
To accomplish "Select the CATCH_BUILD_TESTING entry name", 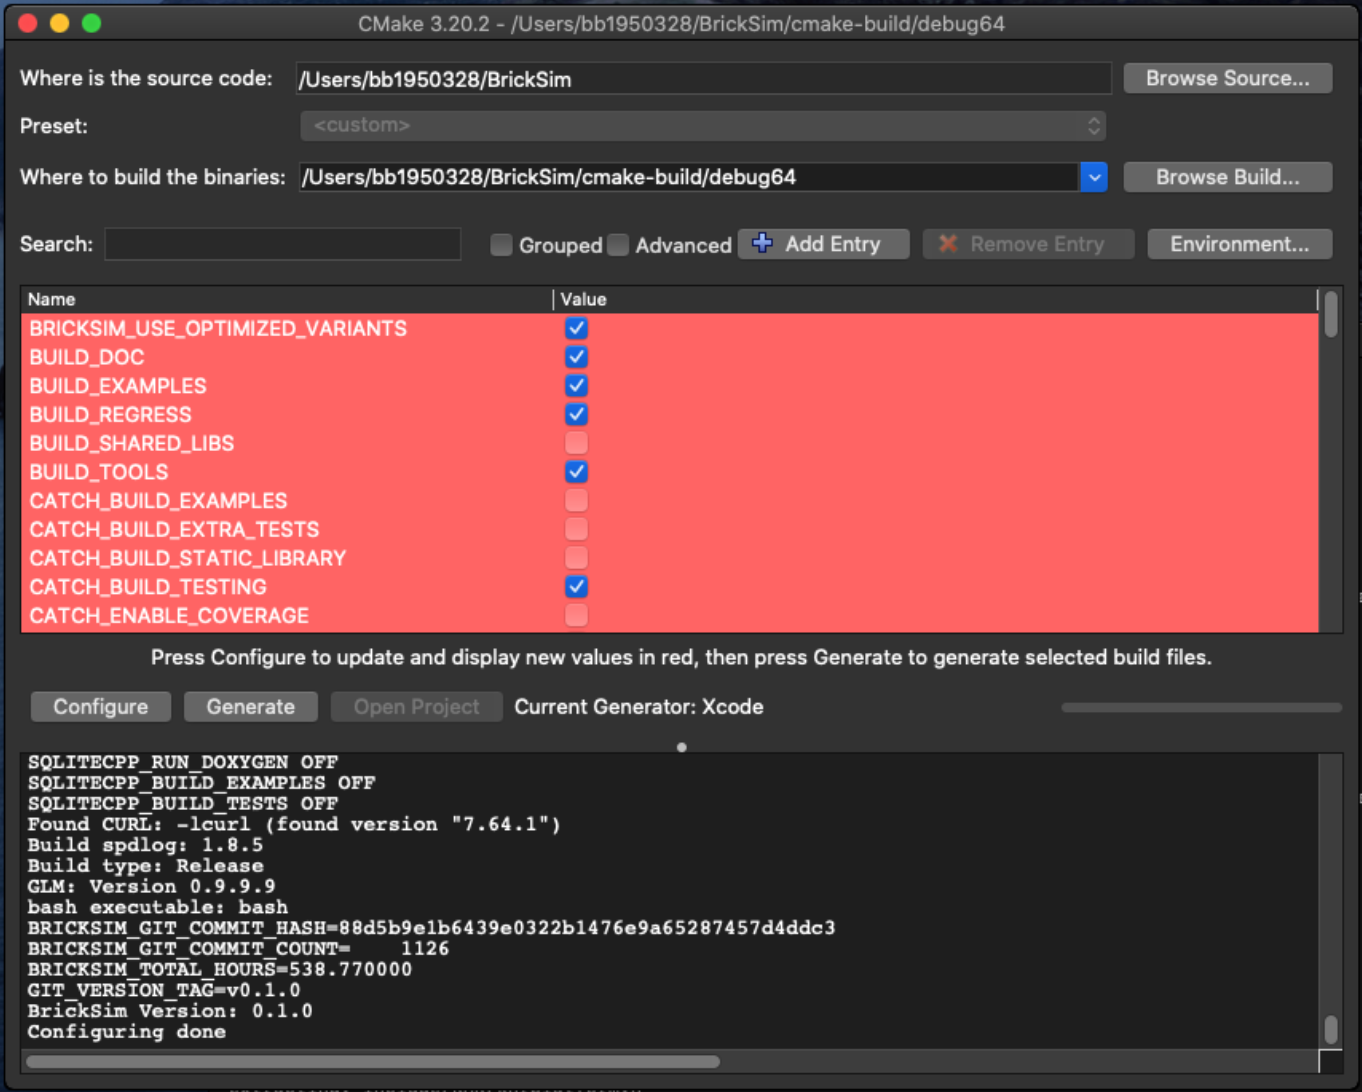I will (148, 587).
